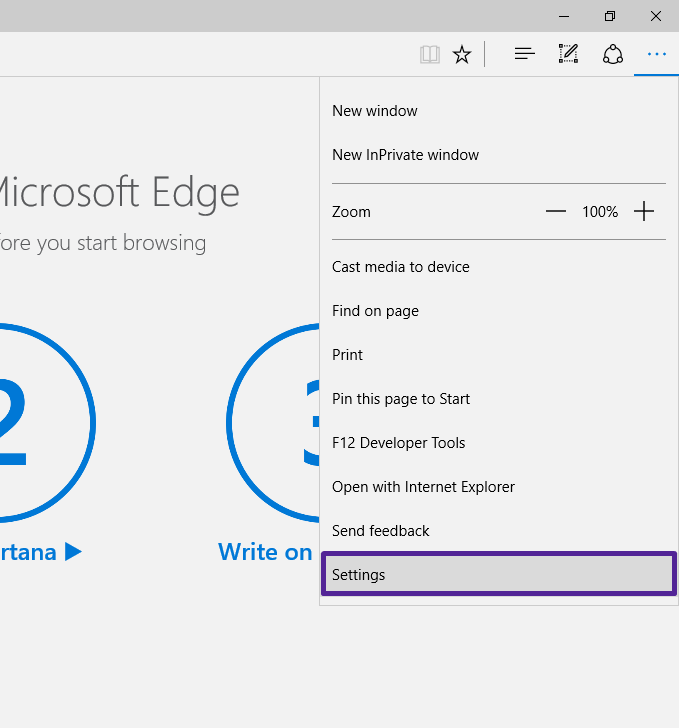Screen dimensions: 679x728
Task: Select New window menu entry
Action: click(x=499, y=111)
